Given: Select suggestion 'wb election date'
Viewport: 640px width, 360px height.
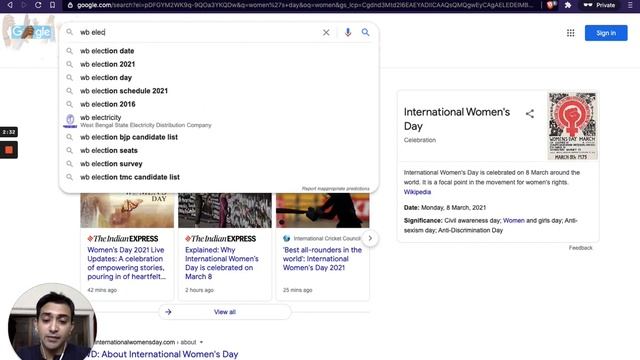Looking at the screenshot, I should [x=219, y=51].
